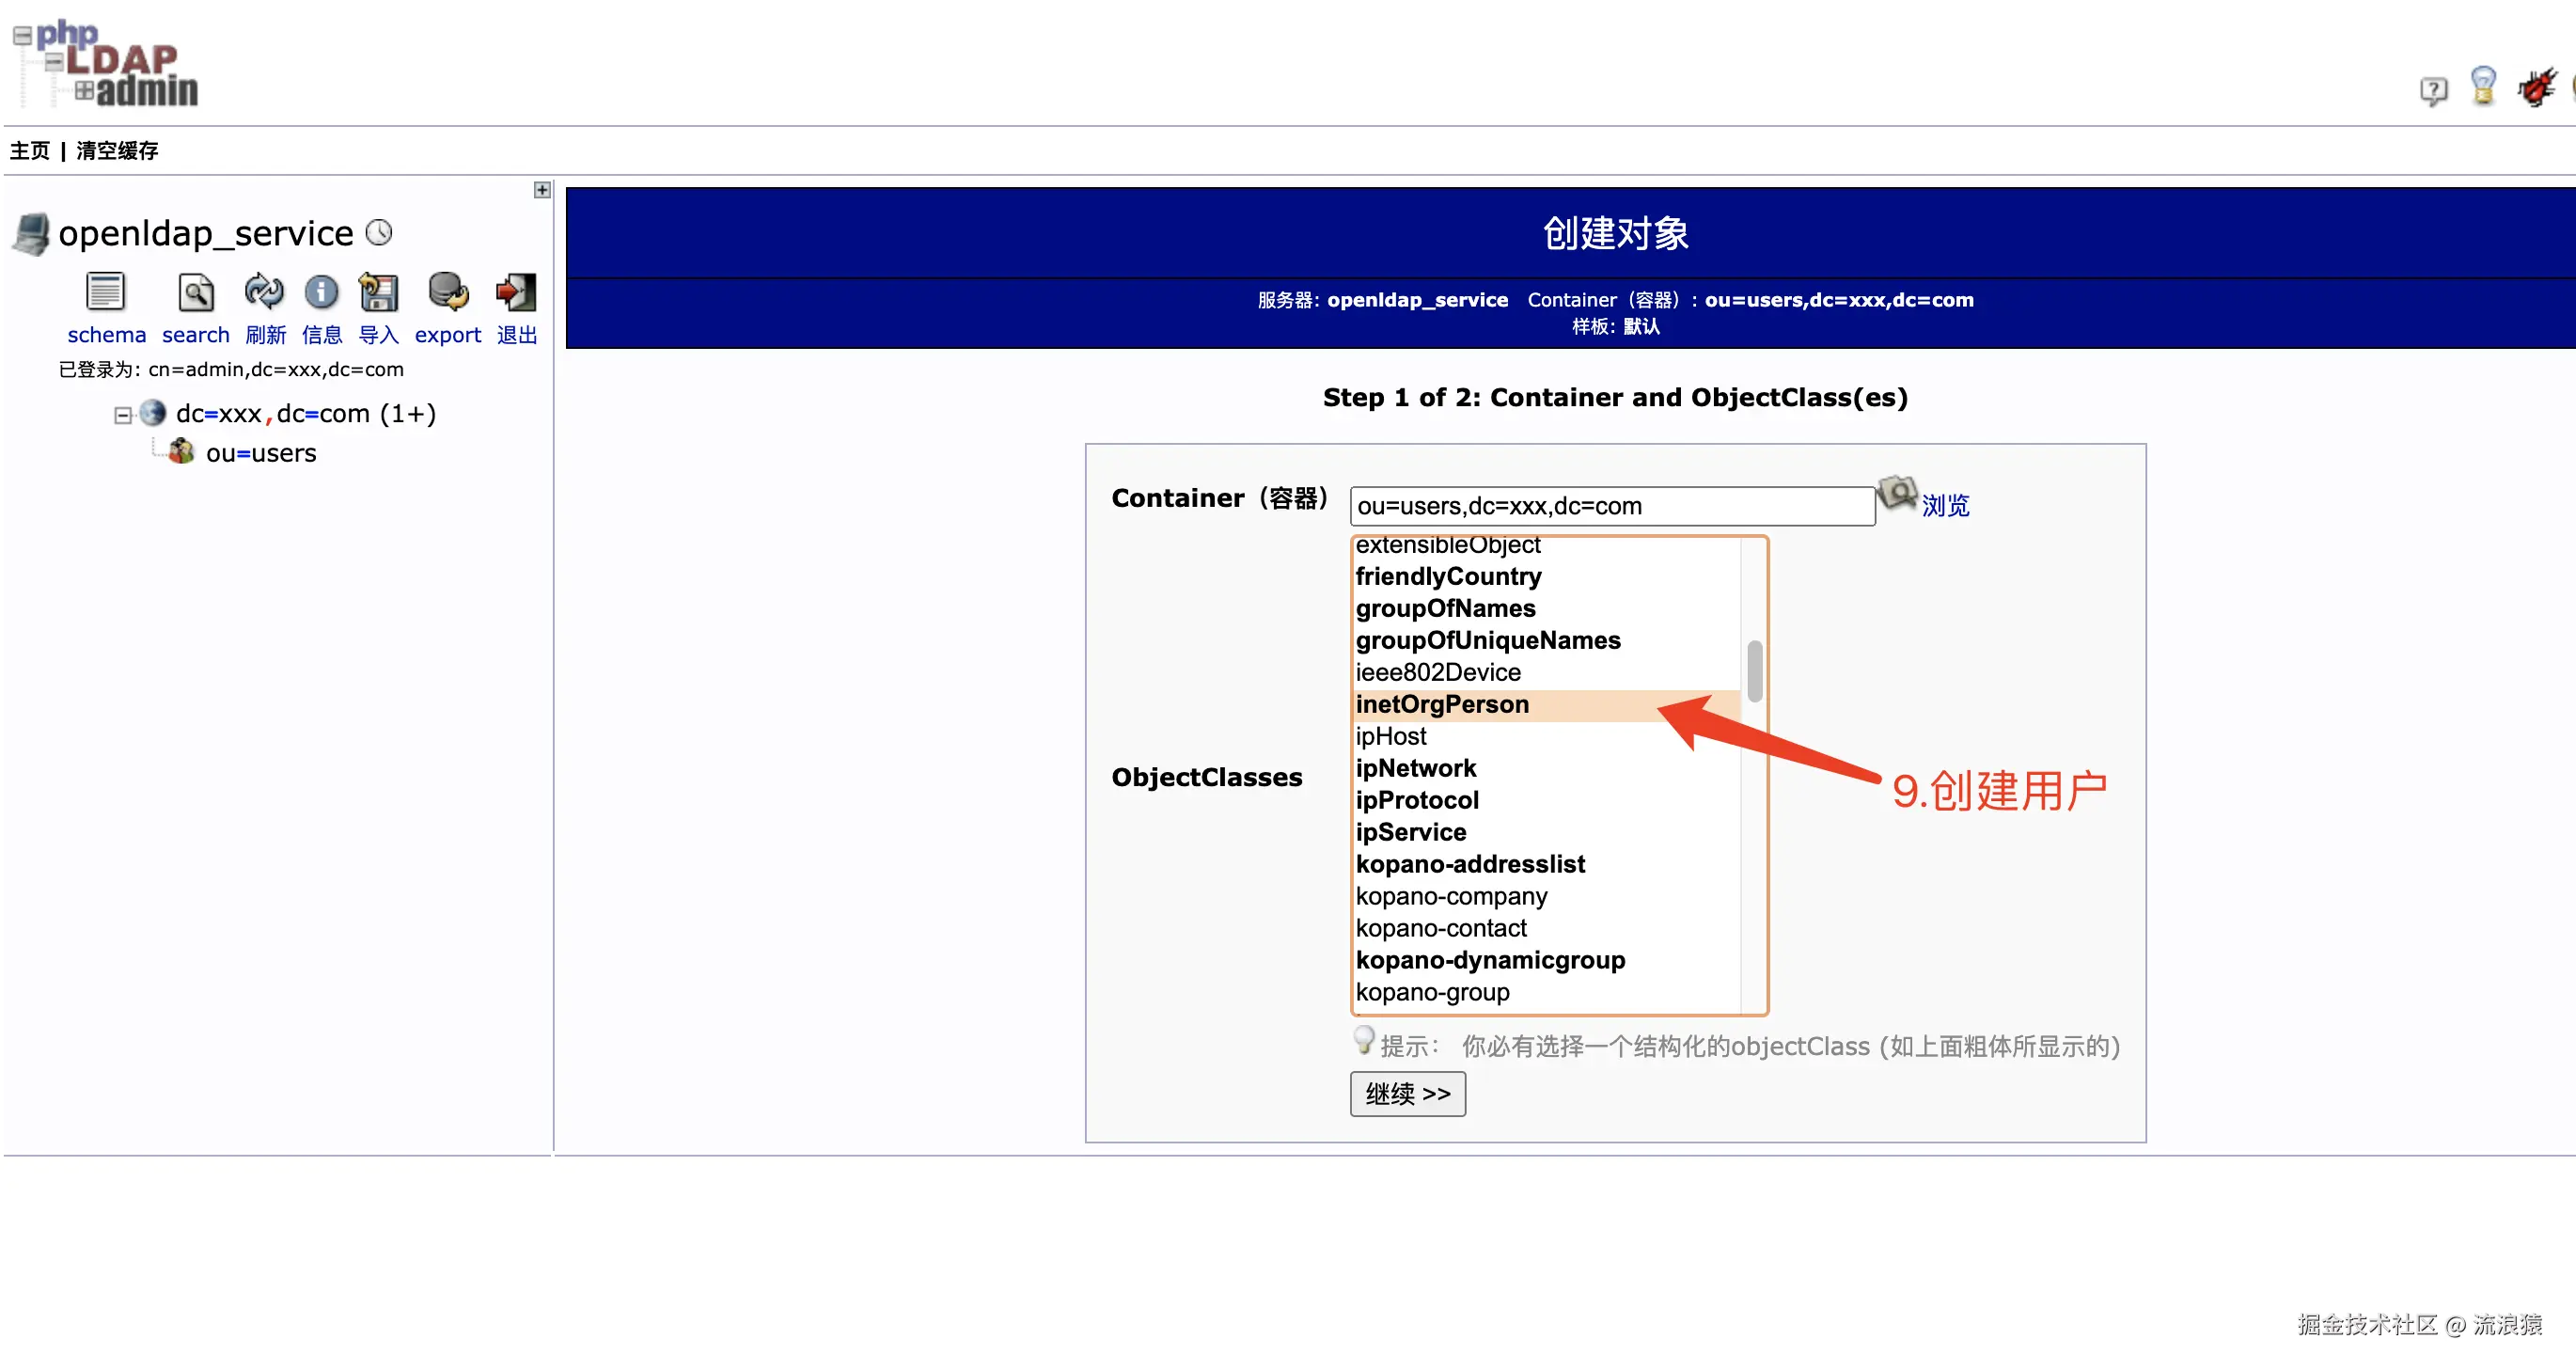Click 清空缓存 purge cache link
2576x1371 pixels.
coord(117,151)
